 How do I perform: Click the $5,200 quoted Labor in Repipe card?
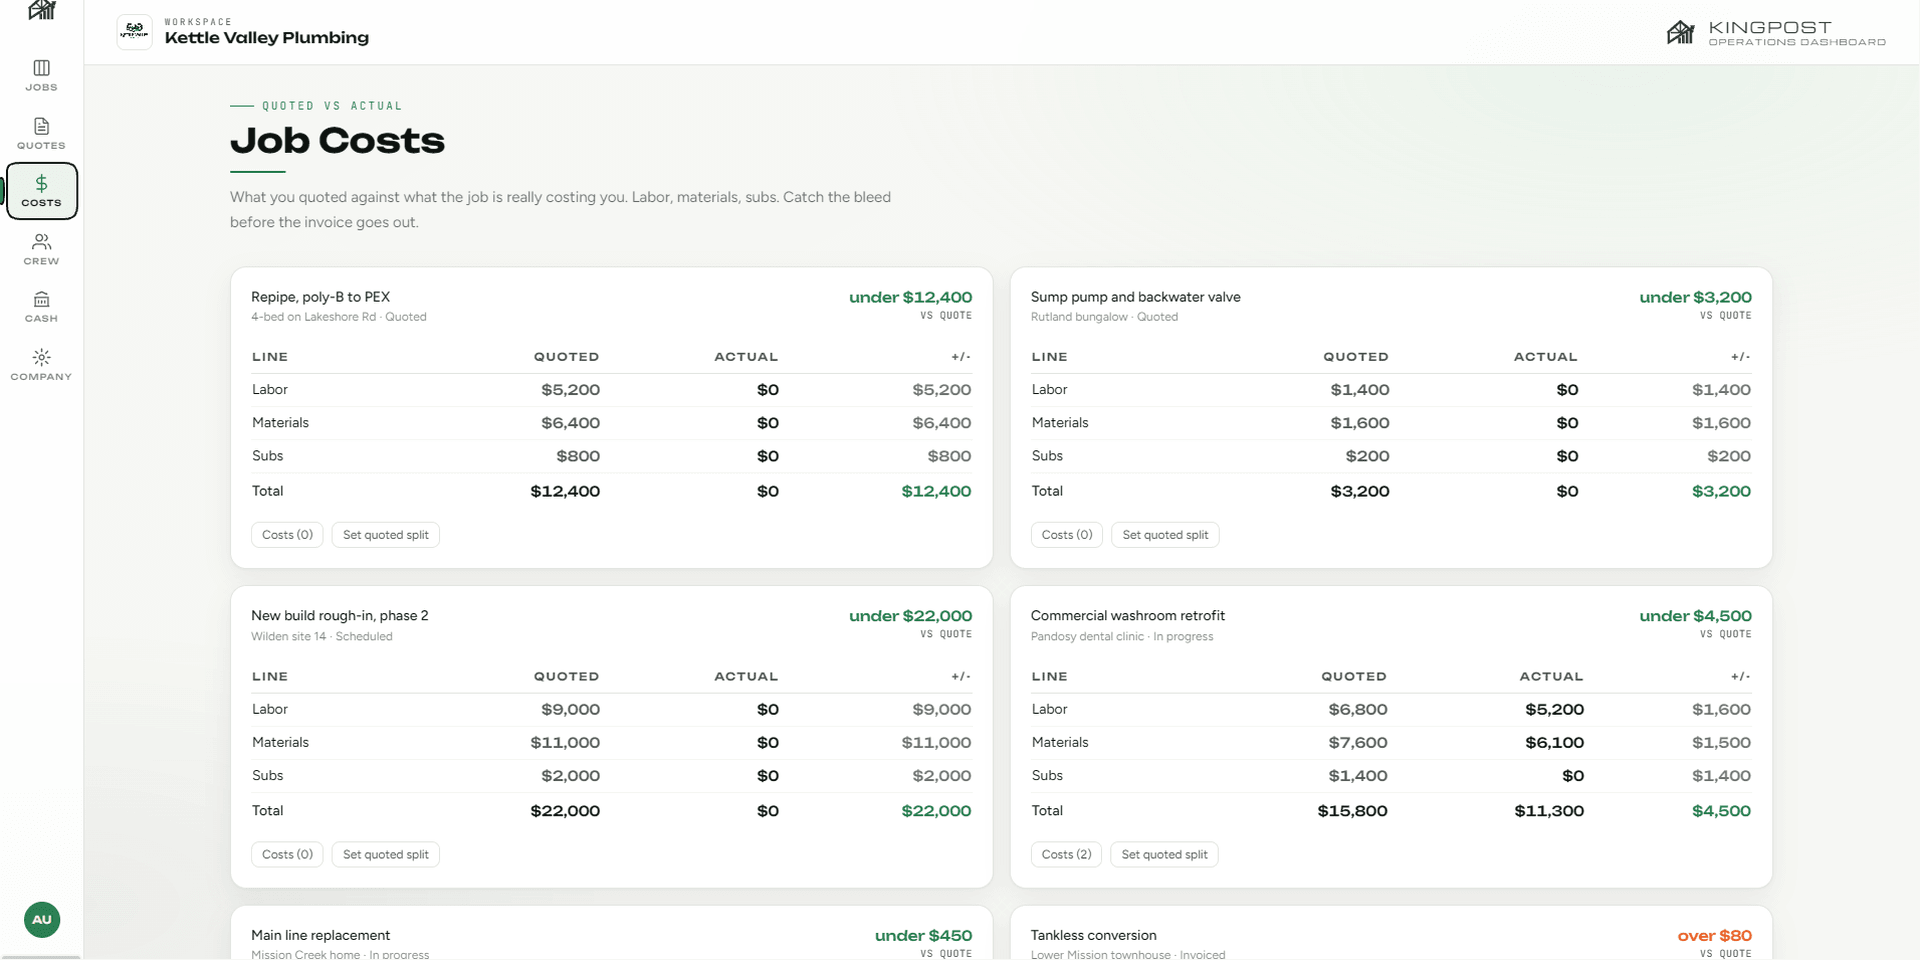click(571, 390)
